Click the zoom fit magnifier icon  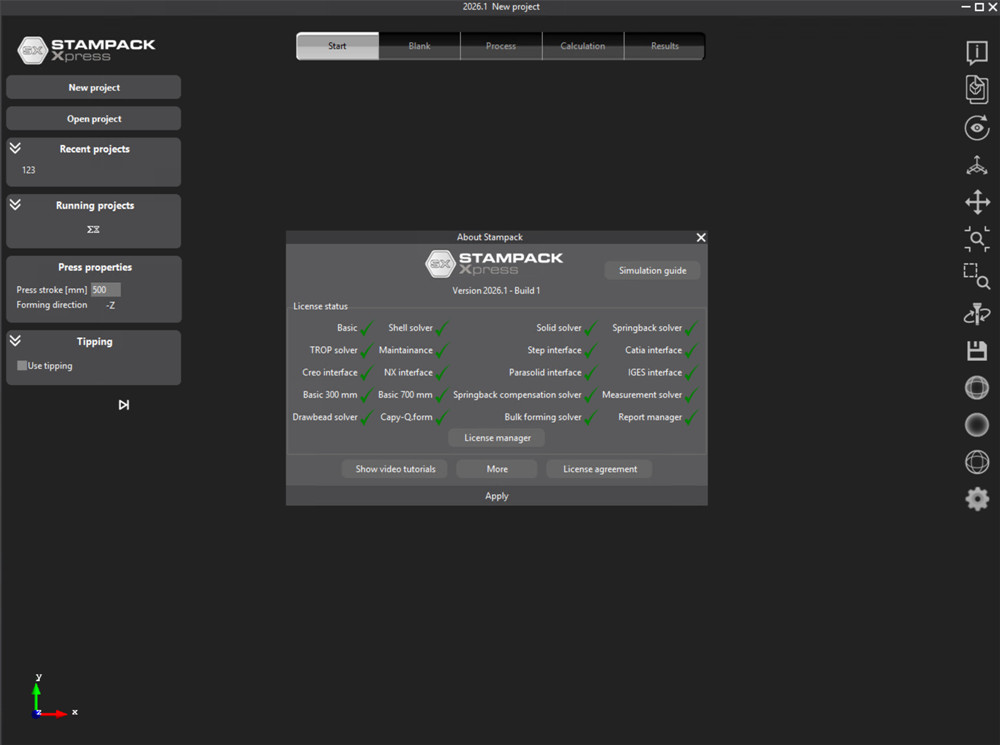[976, 239]
